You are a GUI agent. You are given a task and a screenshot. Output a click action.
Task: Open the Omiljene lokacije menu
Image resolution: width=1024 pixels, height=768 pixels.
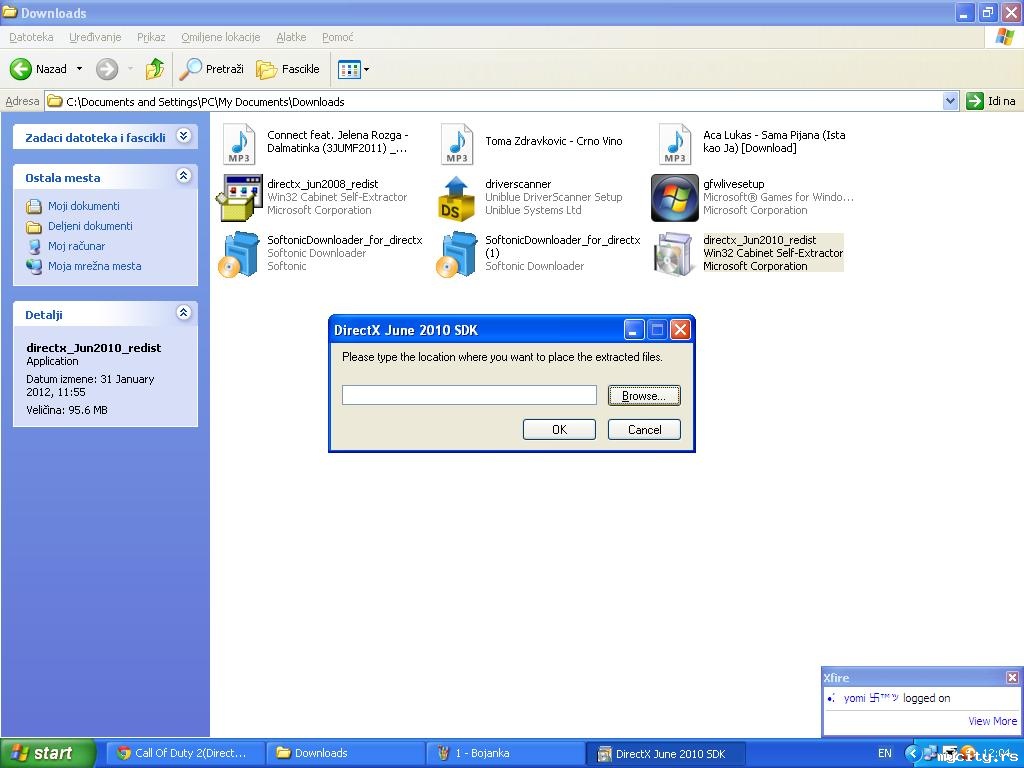[221, 37]
